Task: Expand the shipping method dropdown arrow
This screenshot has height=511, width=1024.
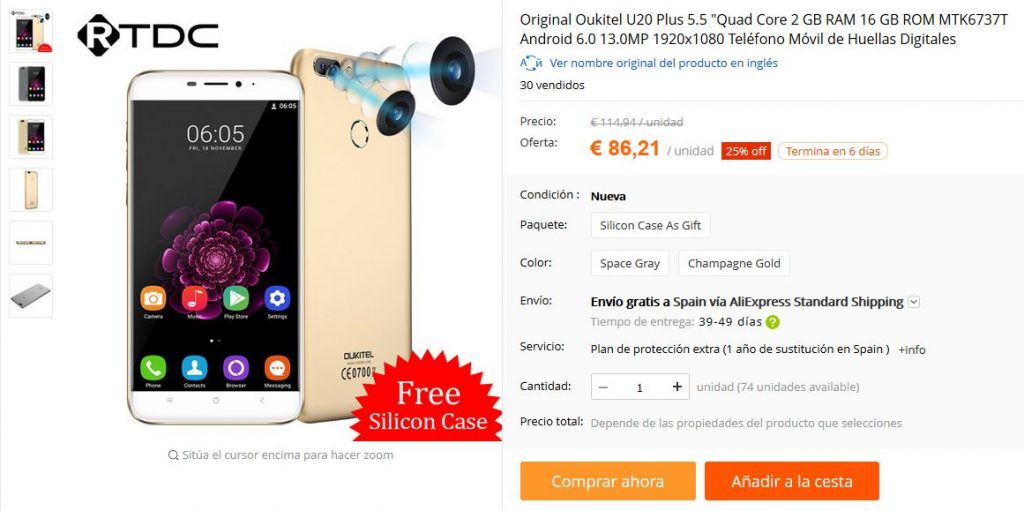Action: click(x=914, y=302)
